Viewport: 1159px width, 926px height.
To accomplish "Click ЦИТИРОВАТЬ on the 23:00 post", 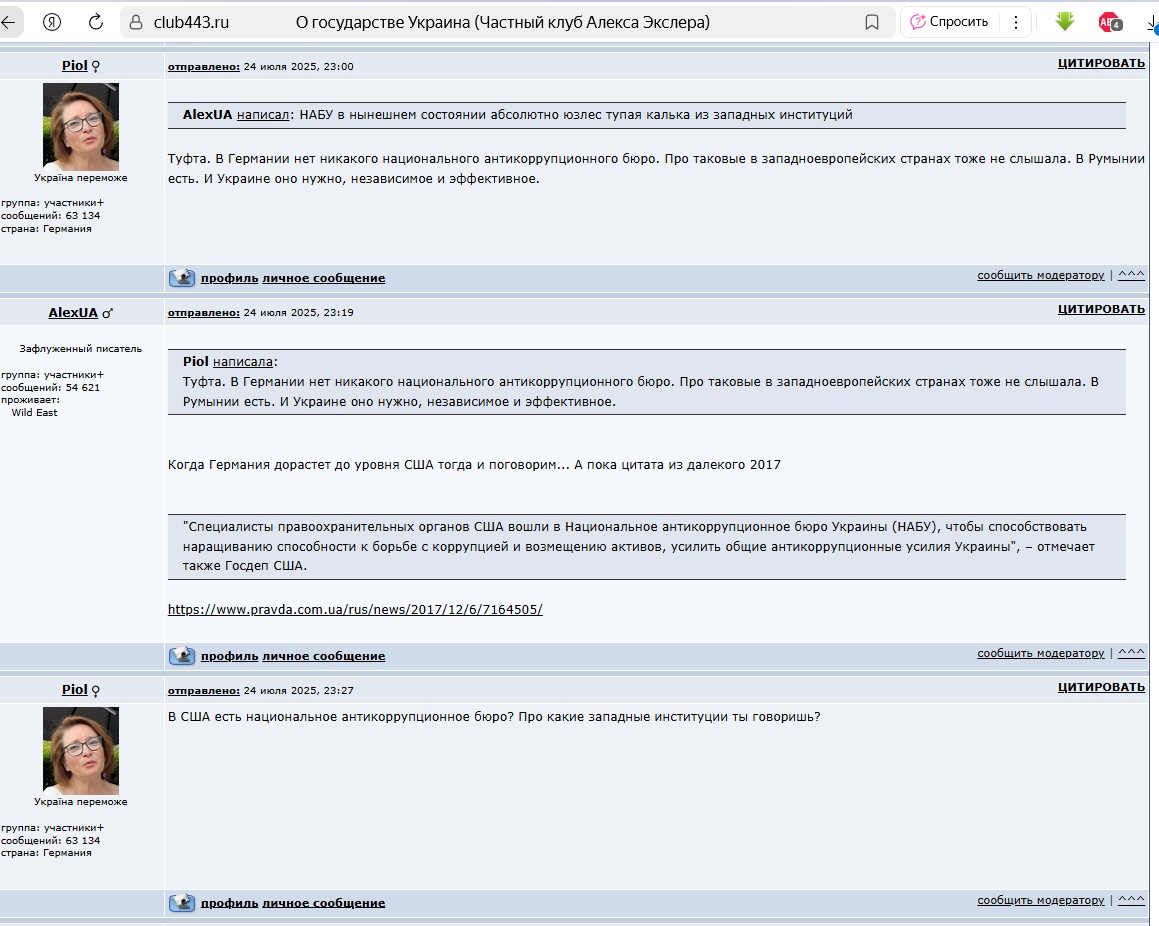I will coord(1101,63).
